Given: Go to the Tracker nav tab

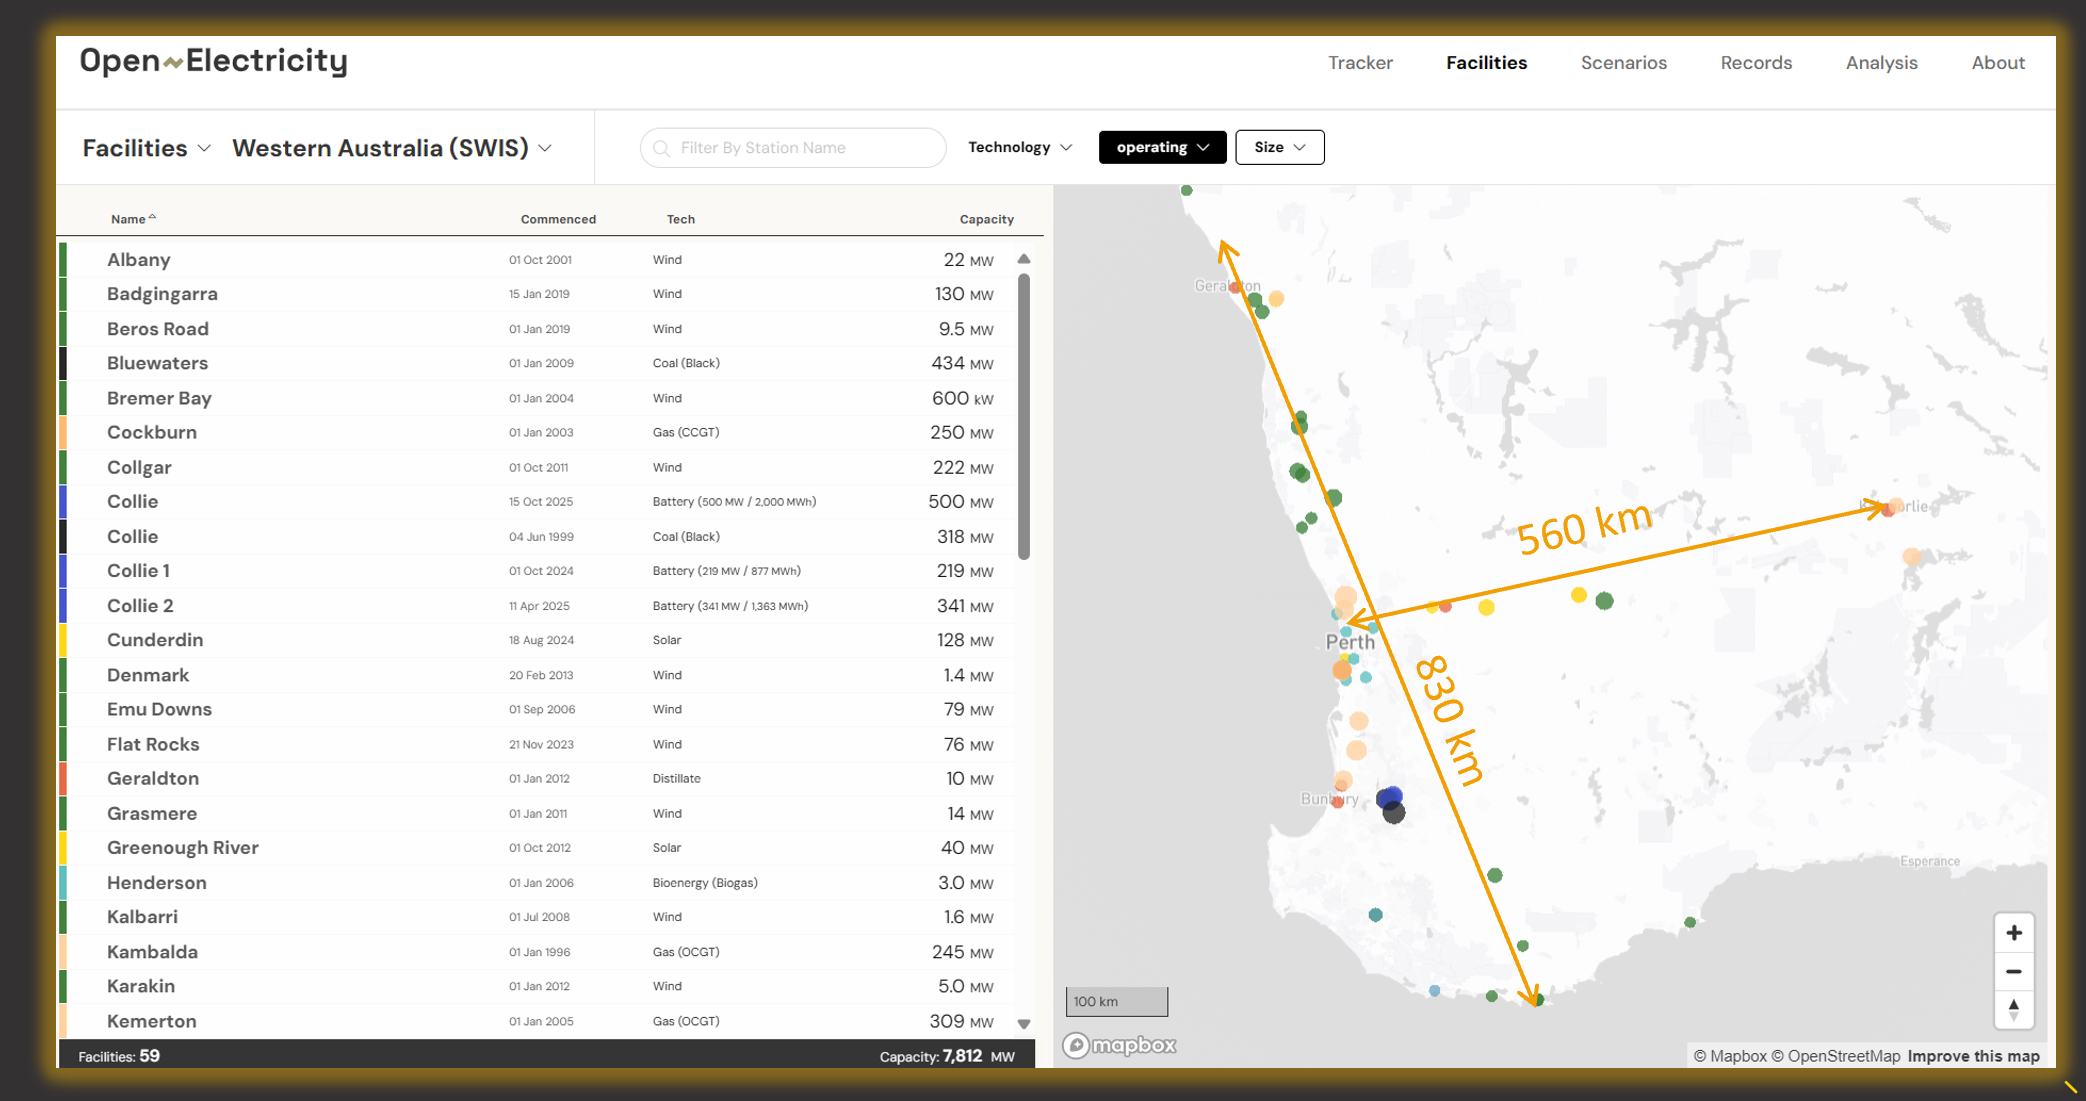Looking at the screenshot, I should pos(1360,62).
